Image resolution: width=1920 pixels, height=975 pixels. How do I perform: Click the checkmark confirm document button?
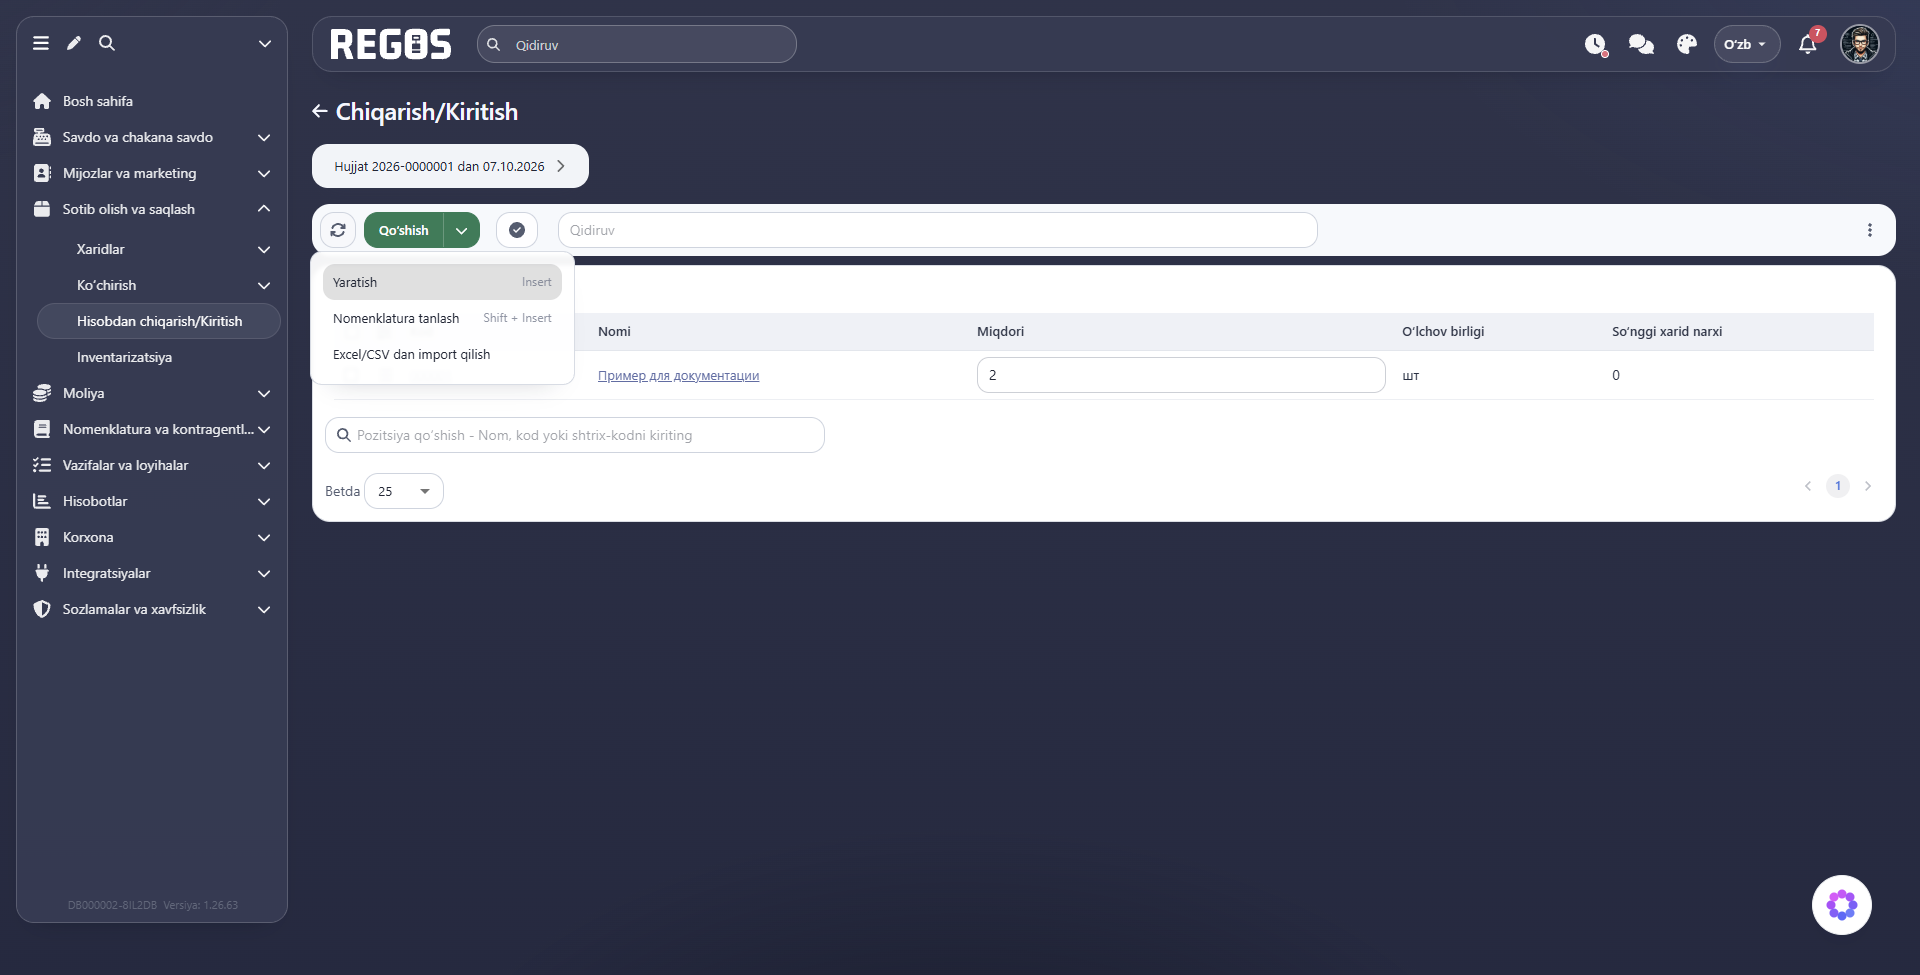point(517,230)
